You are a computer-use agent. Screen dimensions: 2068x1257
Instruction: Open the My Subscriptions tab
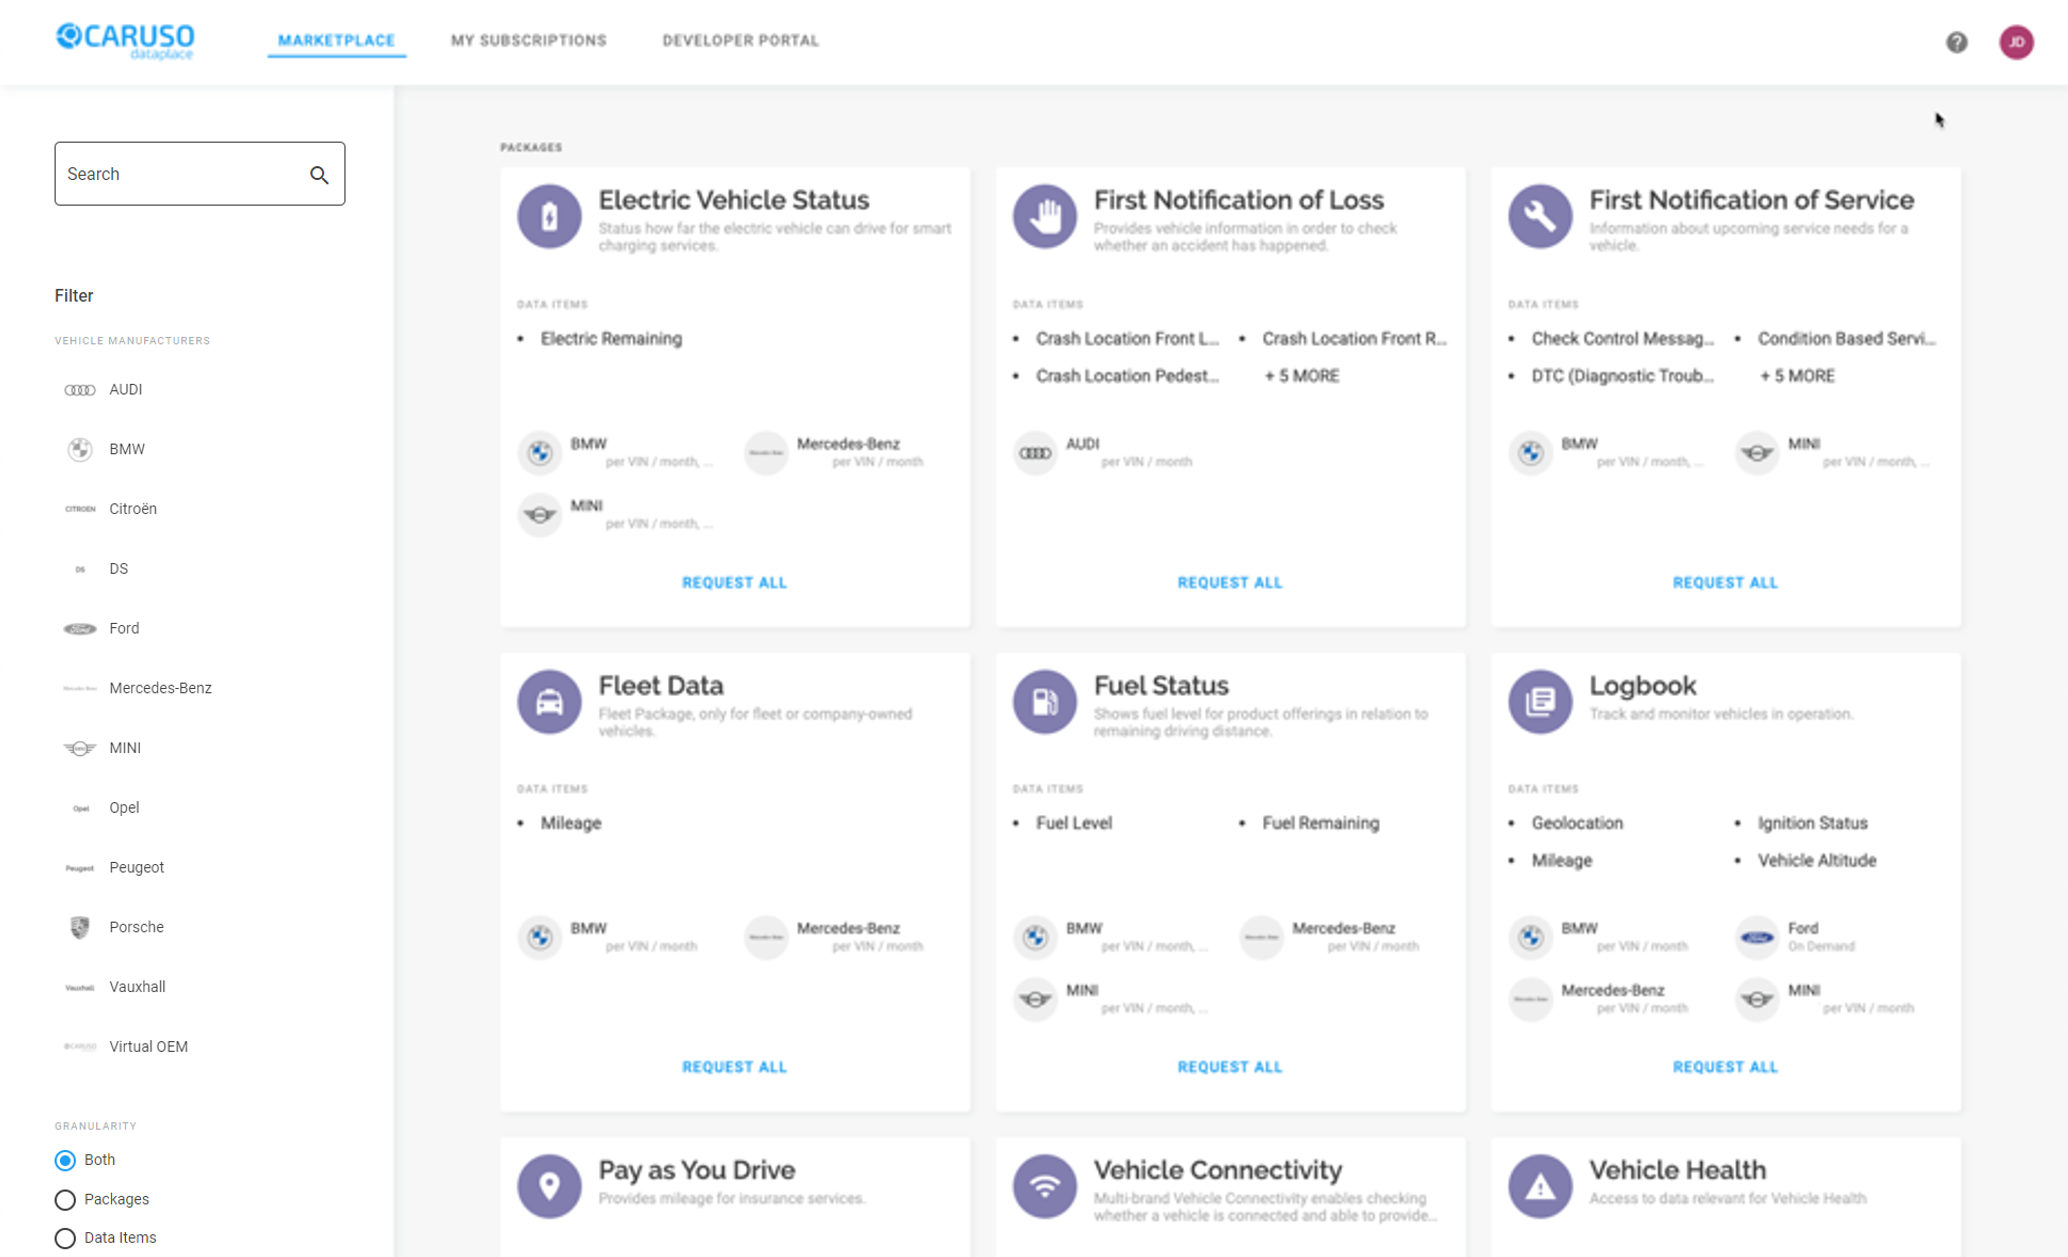(528, 41)
